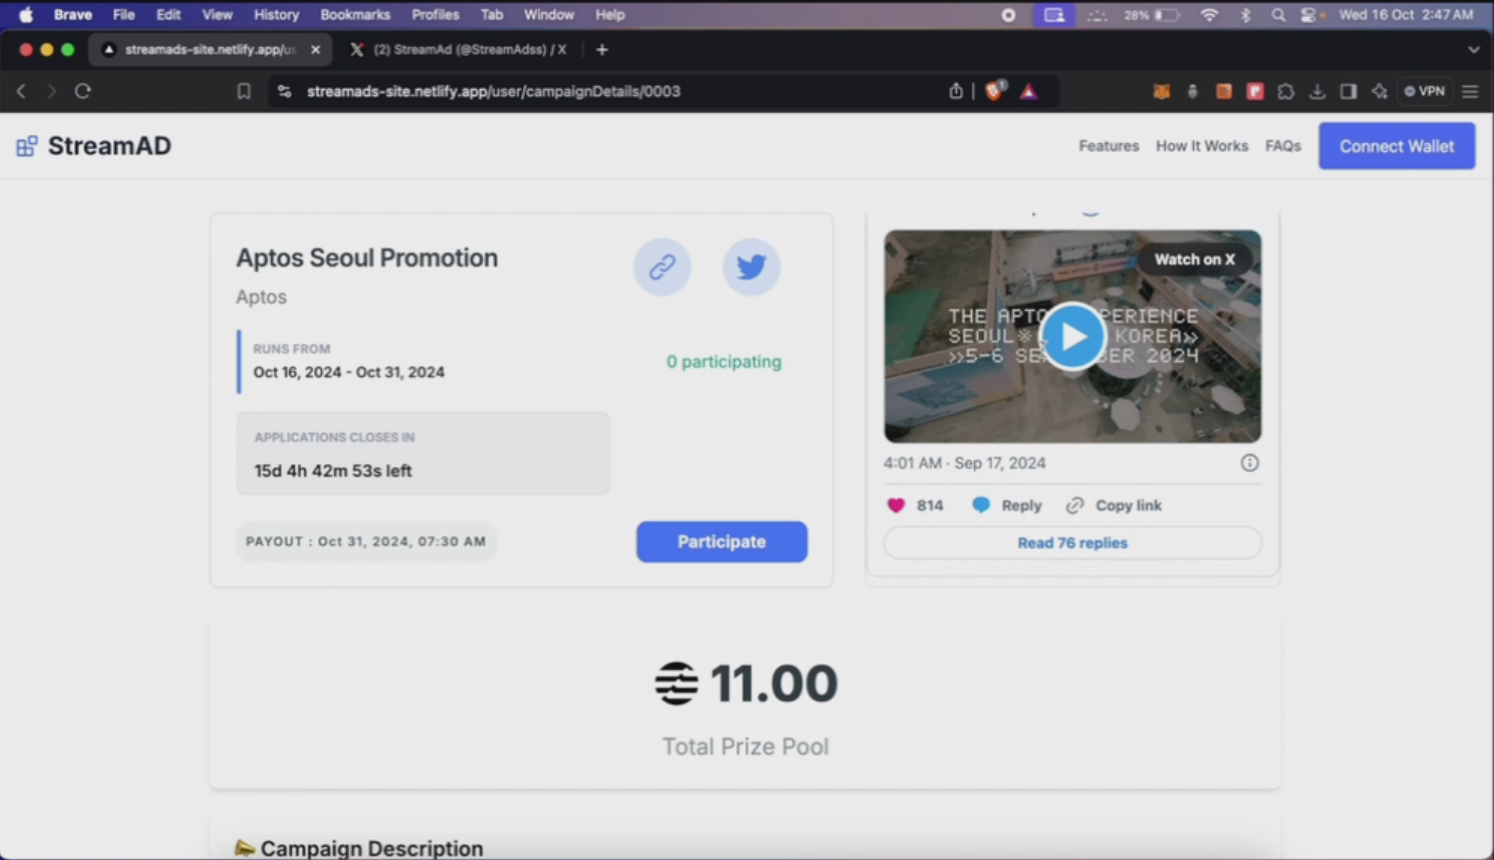
Task: Click the Oct 16, 2024 - Oct 31, 2024 dates
Action: [x=349, y=372]
